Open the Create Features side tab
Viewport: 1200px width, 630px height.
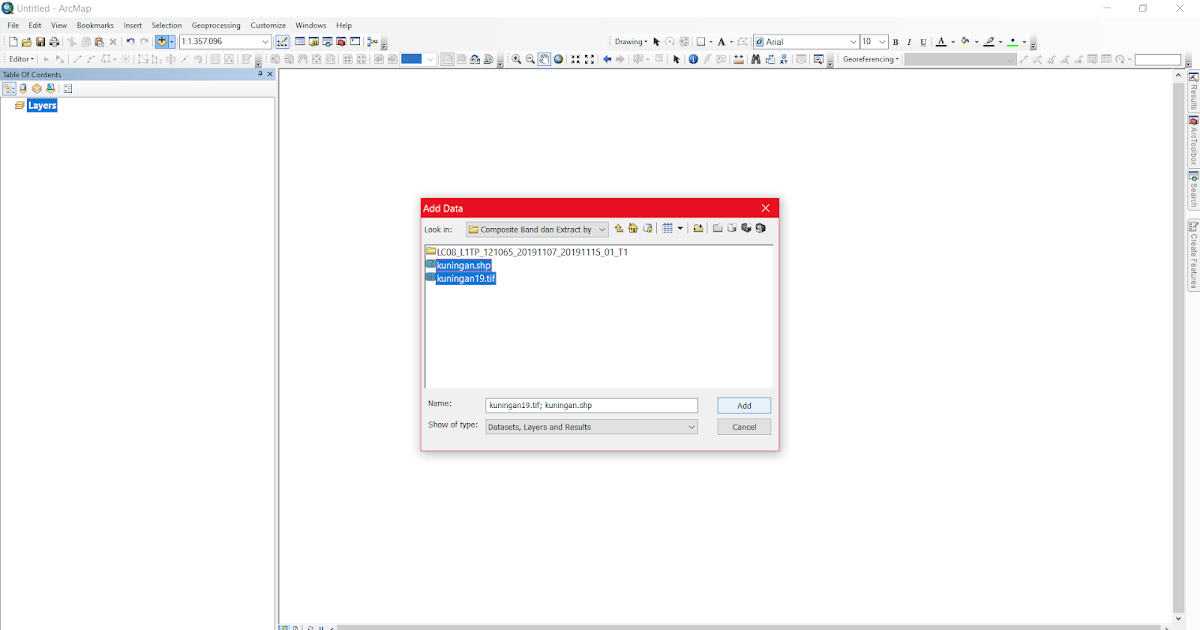(x=1193, y=254)
